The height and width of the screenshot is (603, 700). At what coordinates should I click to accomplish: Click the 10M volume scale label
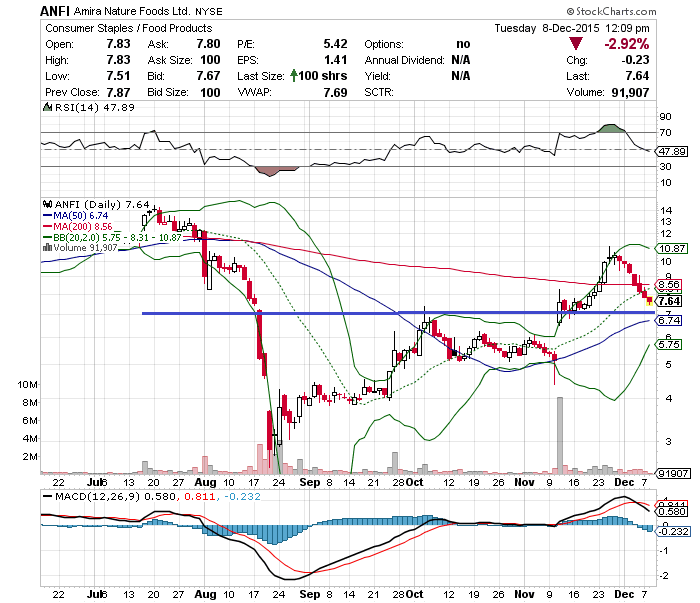click(x=27, y=384)
